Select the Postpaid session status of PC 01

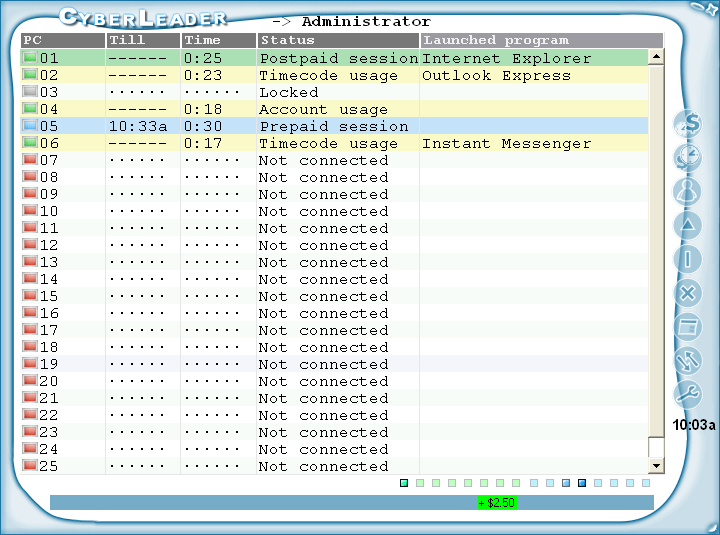339,58
